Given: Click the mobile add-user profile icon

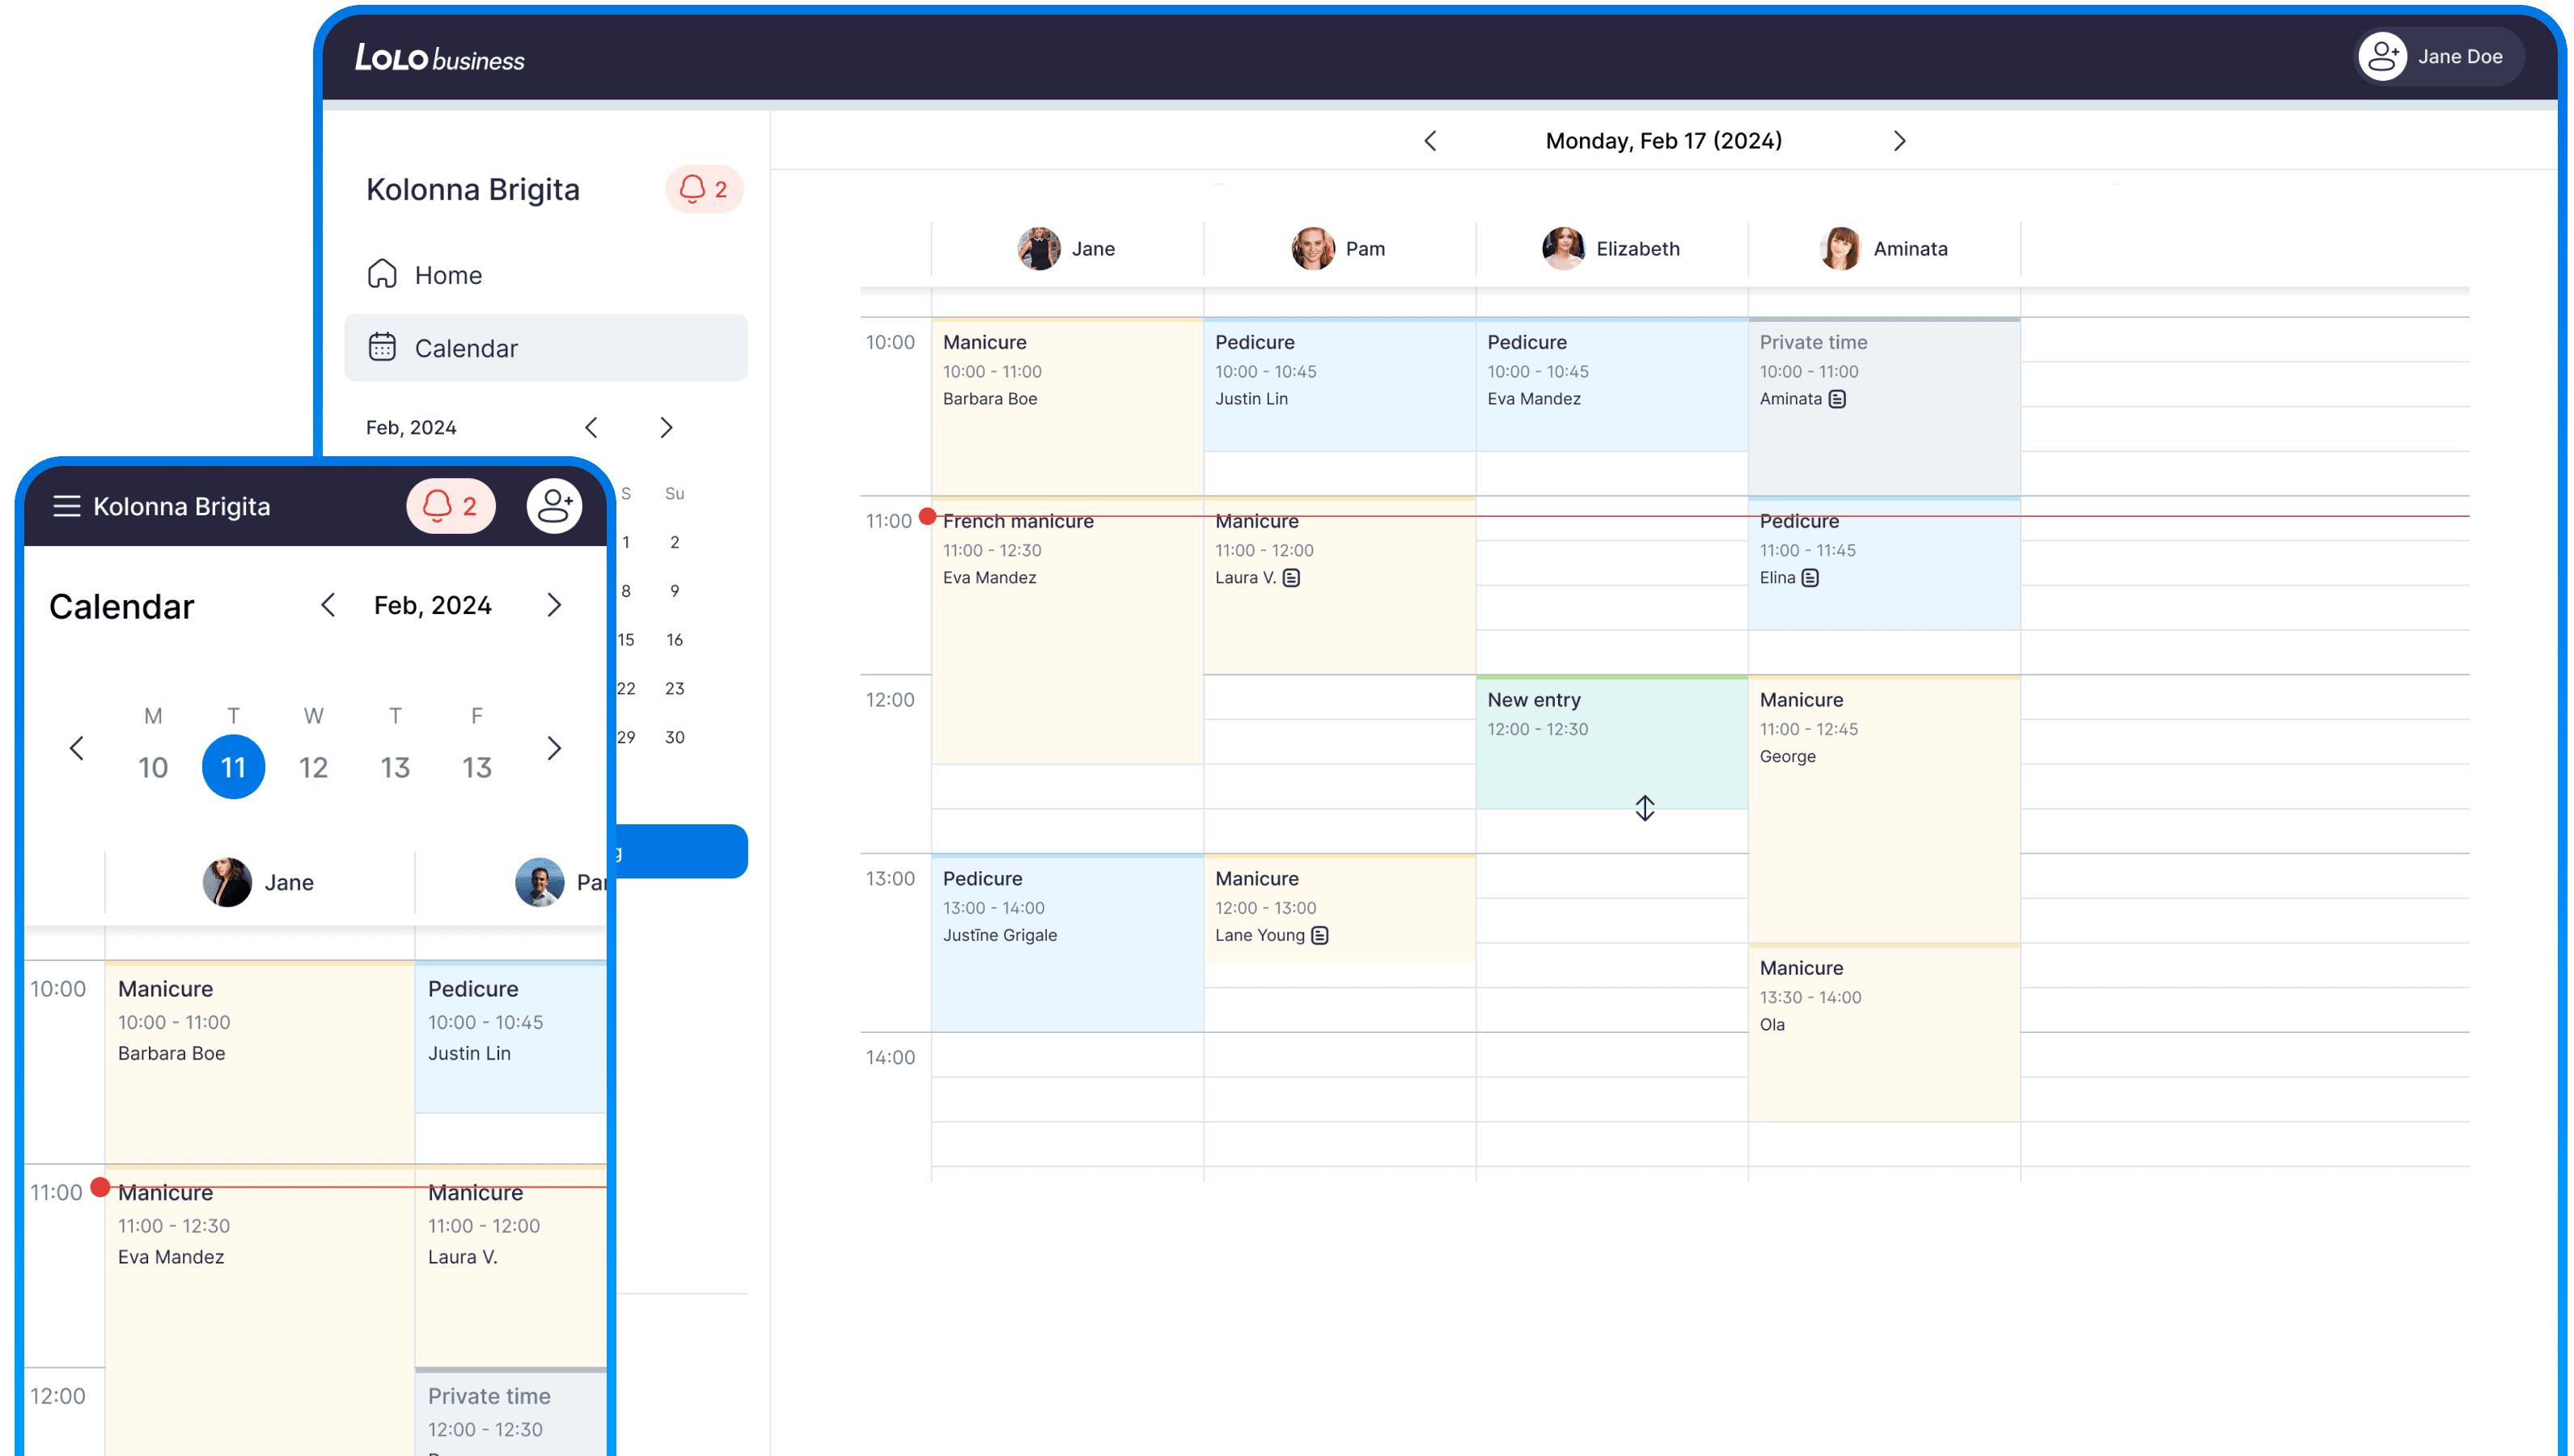Looking at the screenshot, I should [x=555, y=506].
